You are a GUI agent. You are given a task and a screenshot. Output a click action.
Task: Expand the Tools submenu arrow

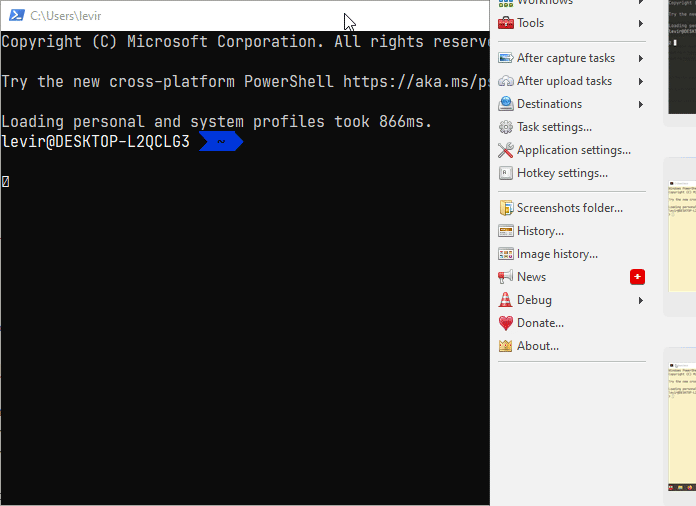tap(641, 23)
